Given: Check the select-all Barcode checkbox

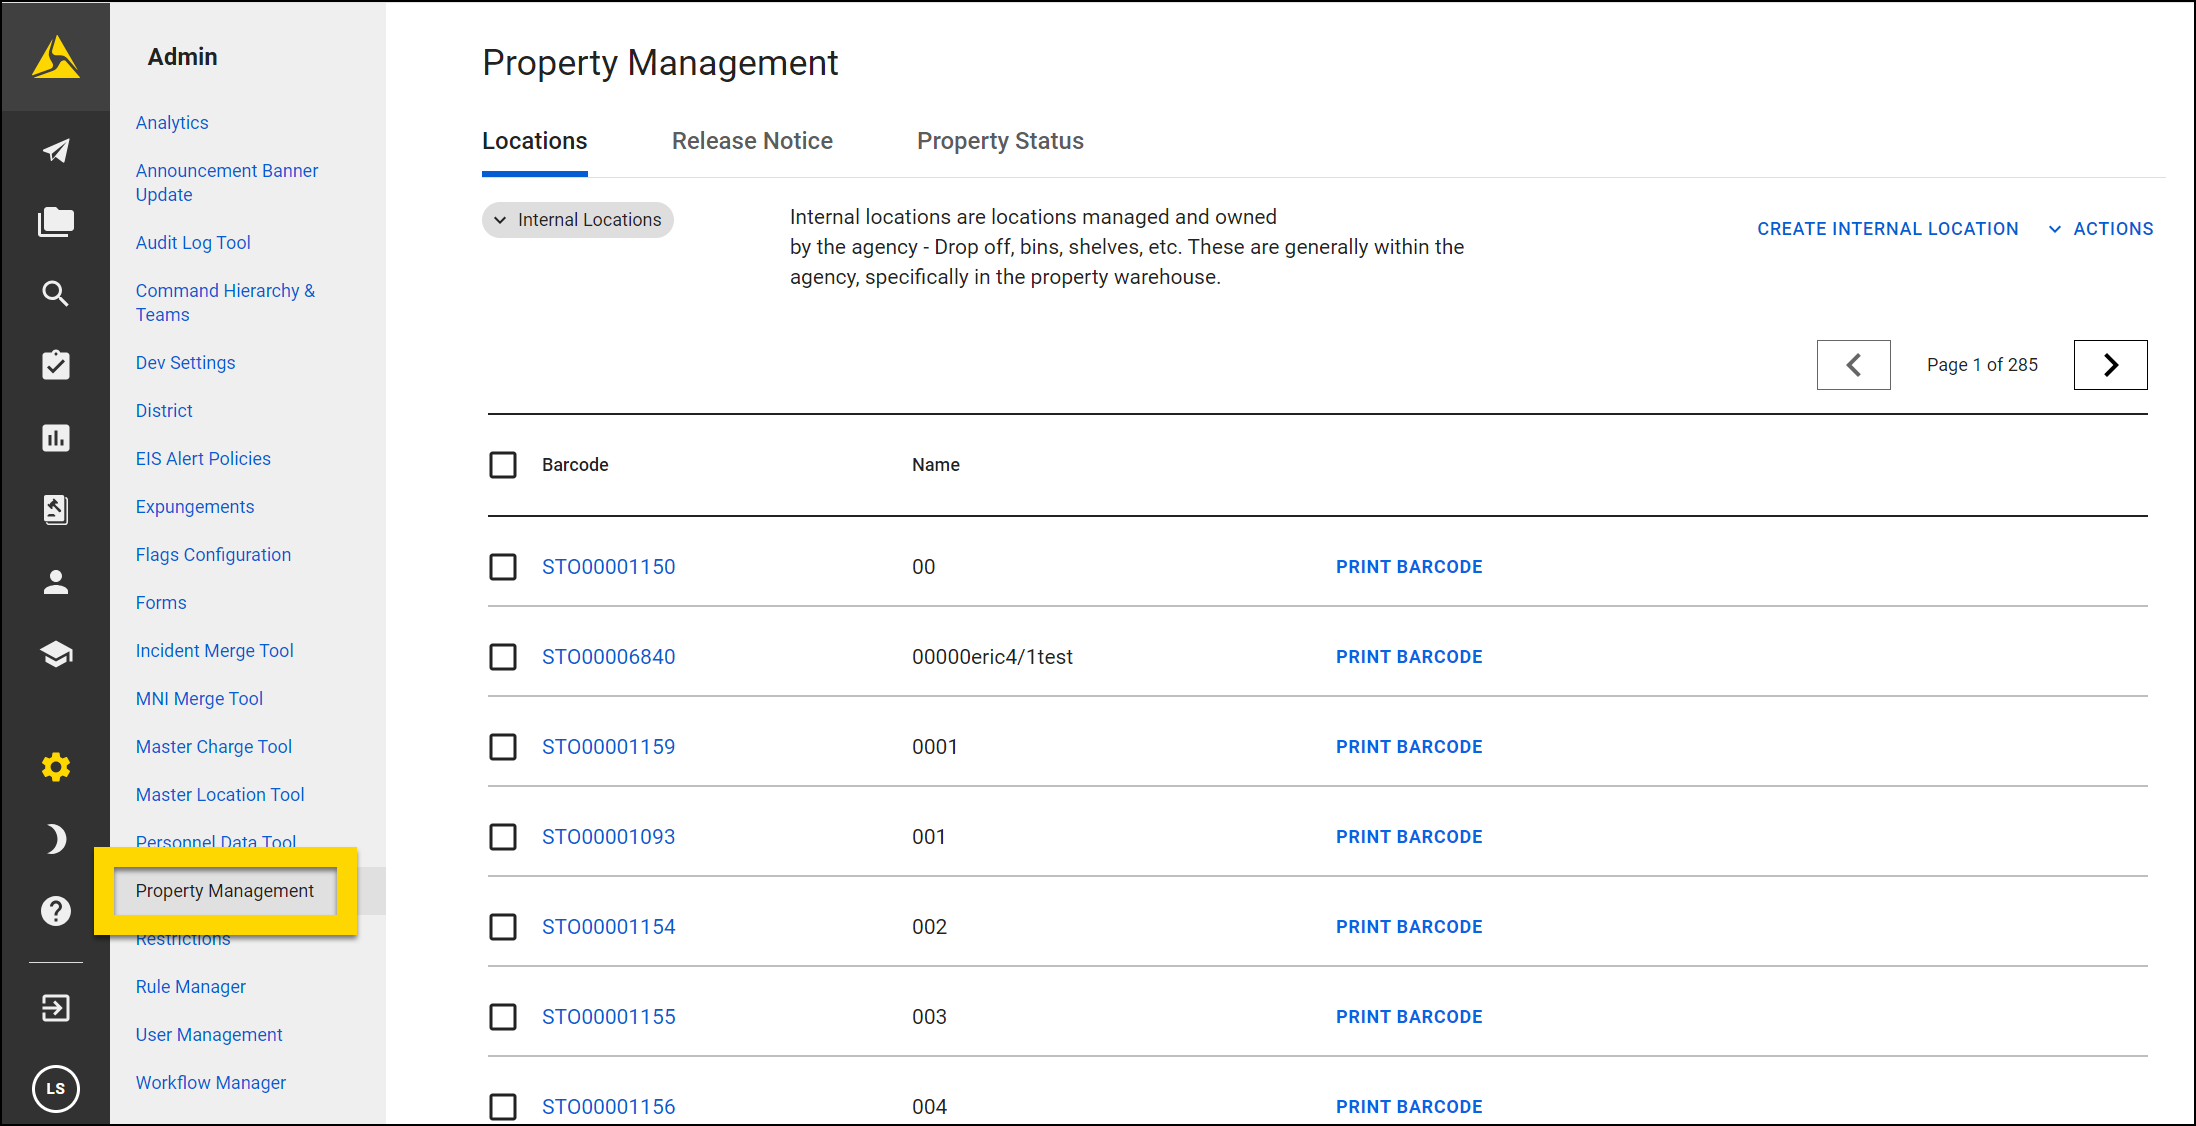Looking at the screenshot, I should pyautogui.click(x=503, y=464).
